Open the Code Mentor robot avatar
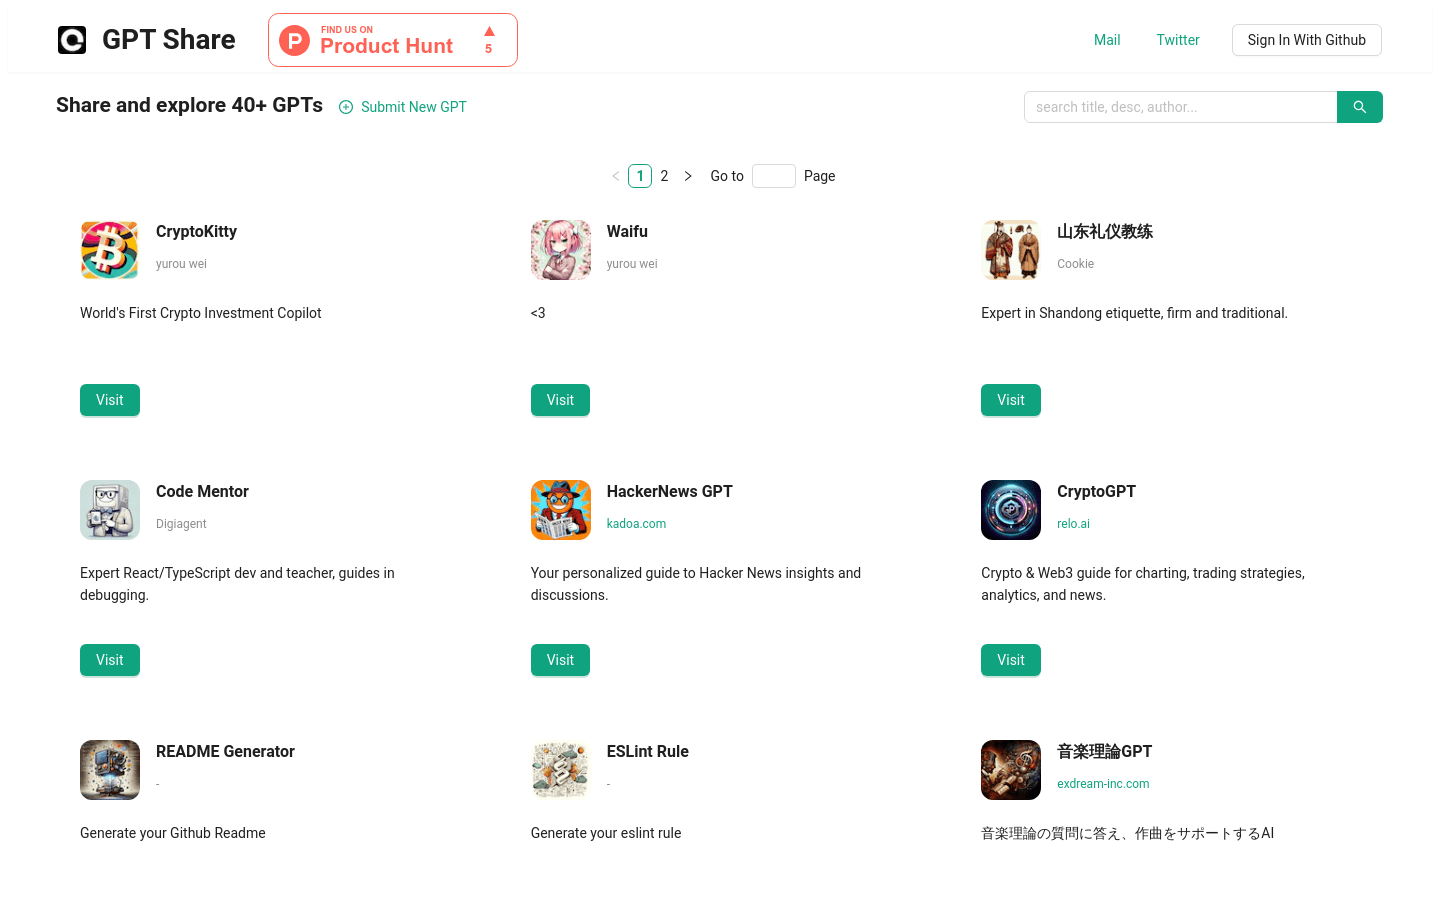The image size is (1440, 900). pyautogui.click(x=110, y=510)
